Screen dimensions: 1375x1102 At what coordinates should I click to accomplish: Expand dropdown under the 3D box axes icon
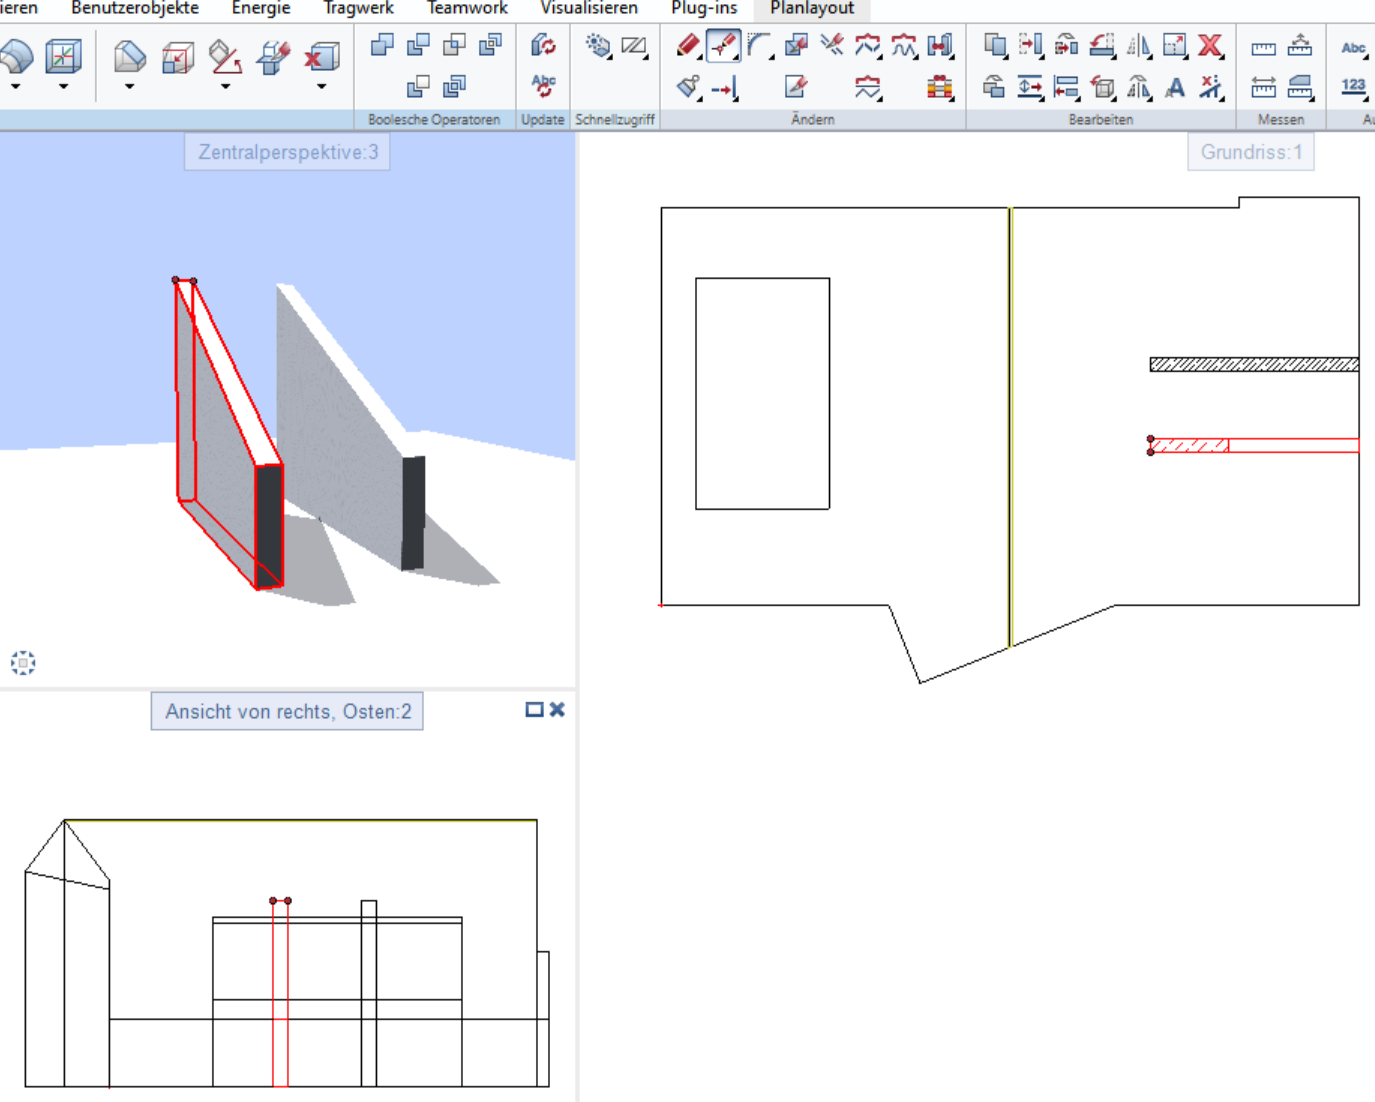pyautogui.click(x=63, y=87)
